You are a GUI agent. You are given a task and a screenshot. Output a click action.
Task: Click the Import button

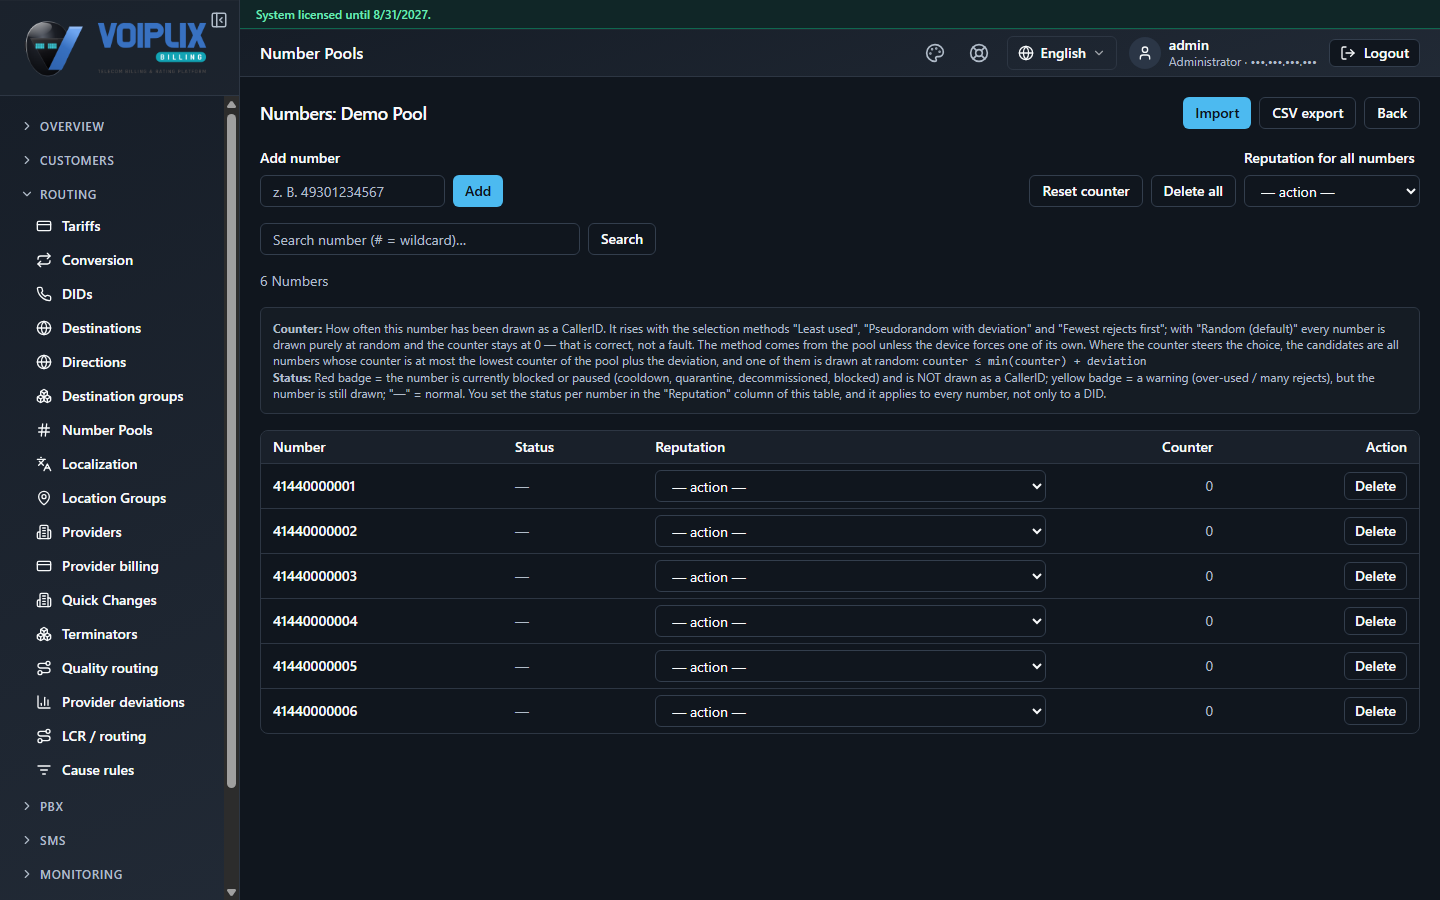[x=1217, y=113]
